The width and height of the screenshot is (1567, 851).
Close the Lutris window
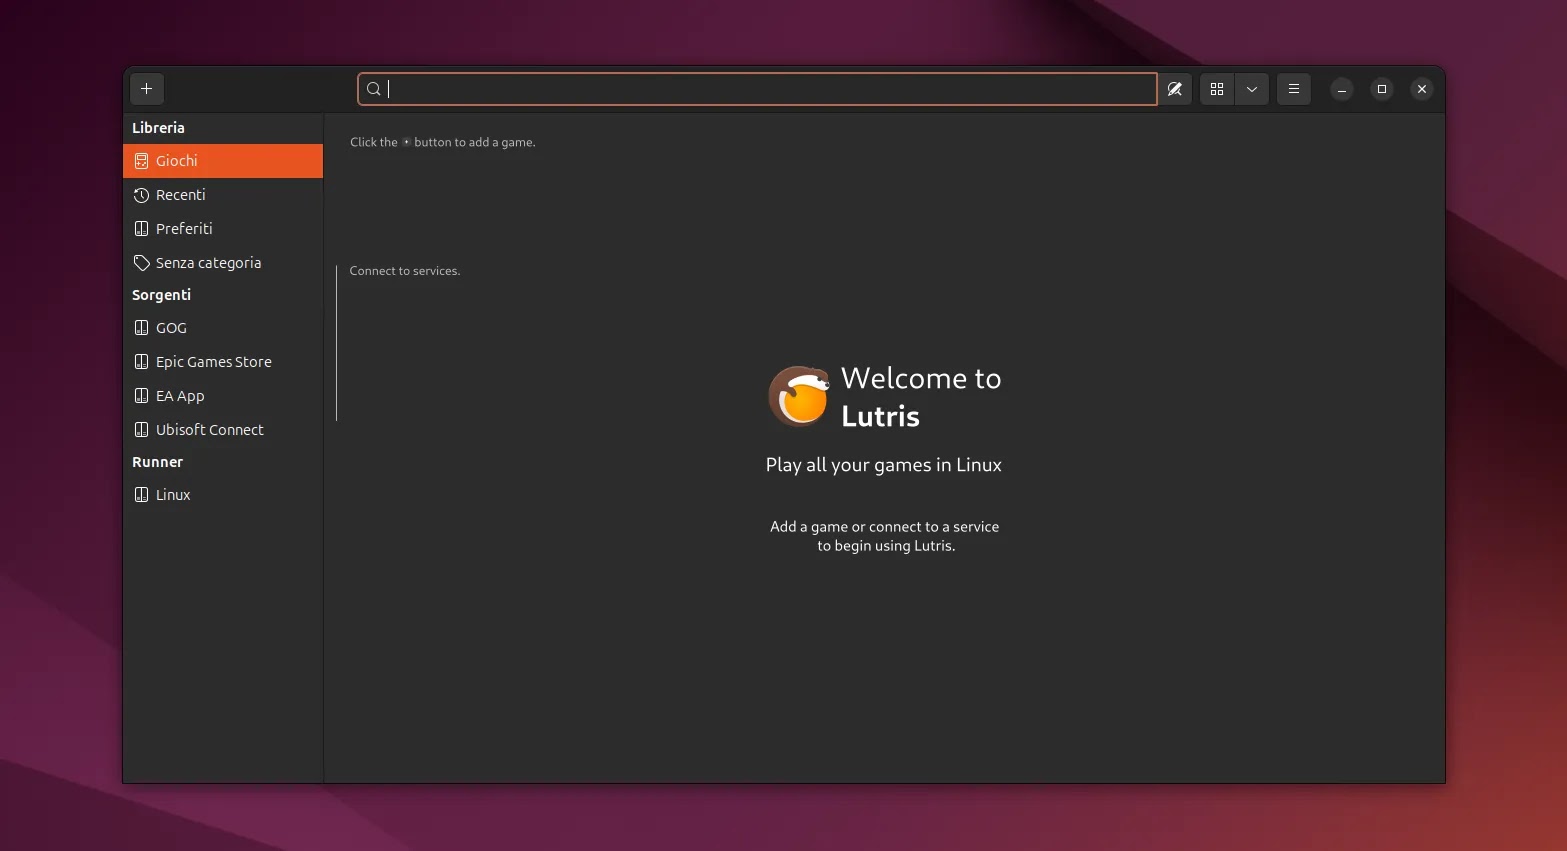(x=1422, y=89)
